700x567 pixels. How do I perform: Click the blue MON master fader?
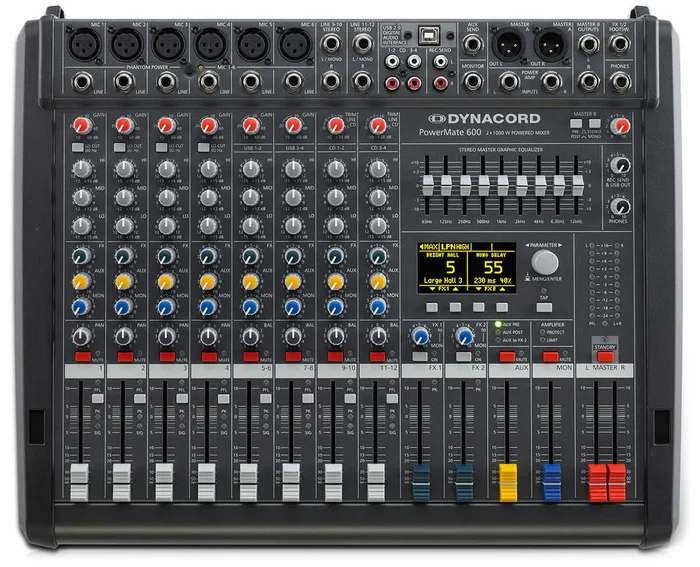552,483
